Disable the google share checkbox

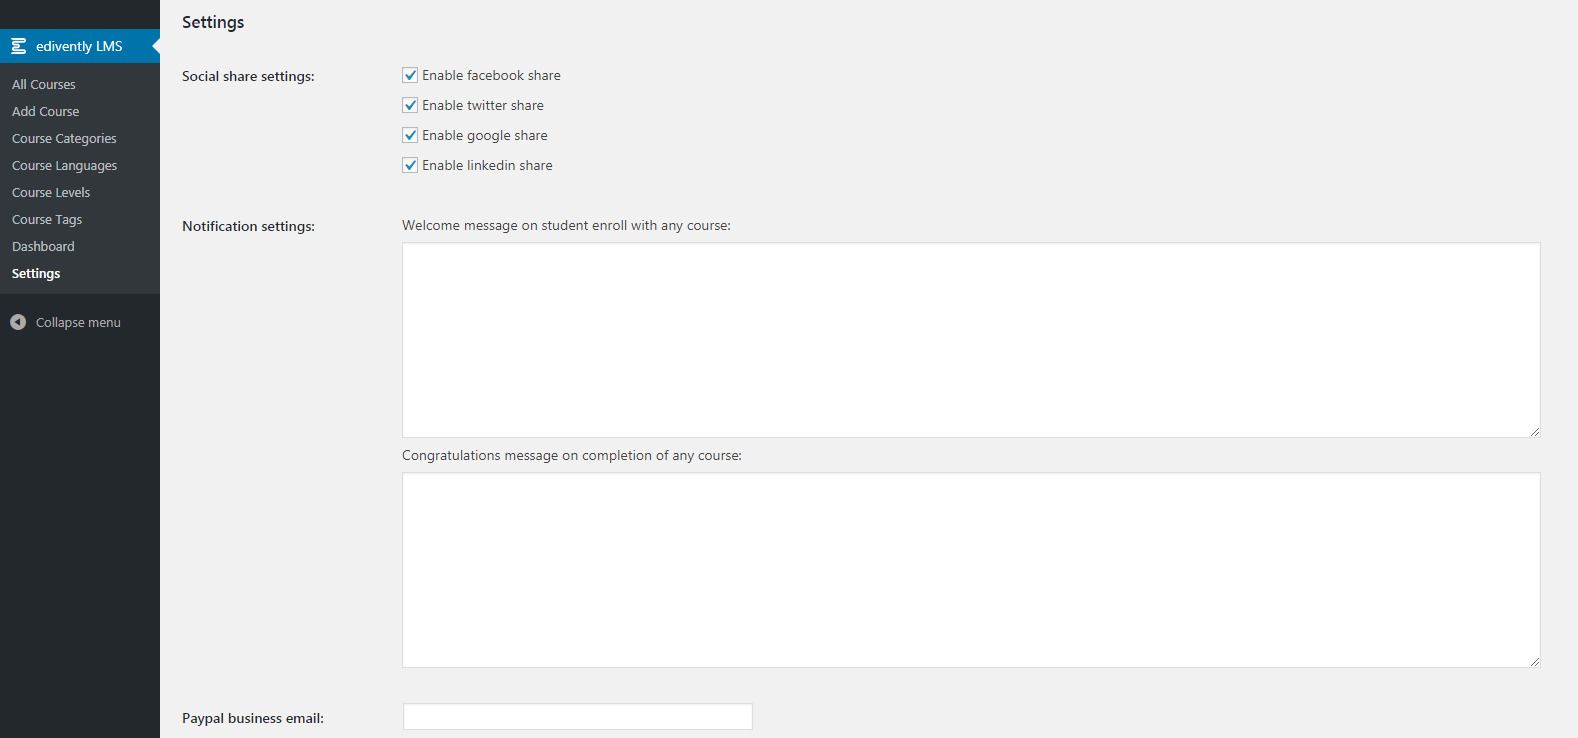[410, 135]
